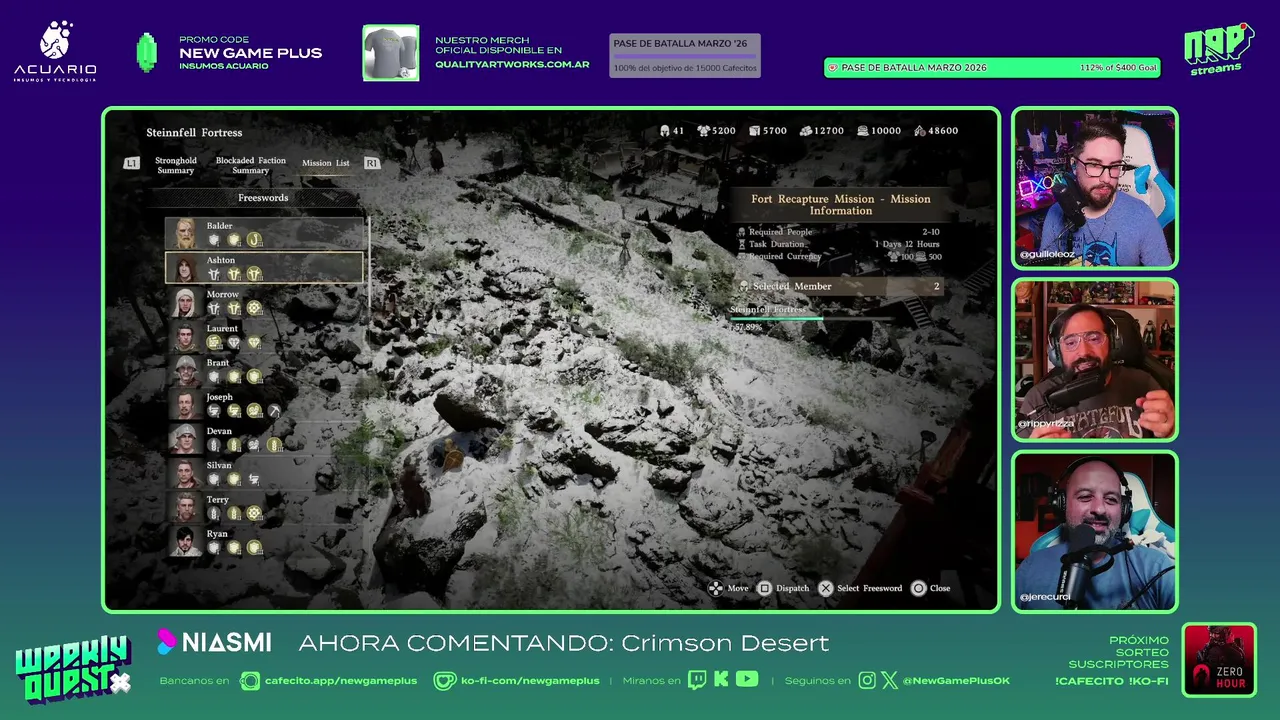Click the Select Freesword cross-button prompt

860,588
